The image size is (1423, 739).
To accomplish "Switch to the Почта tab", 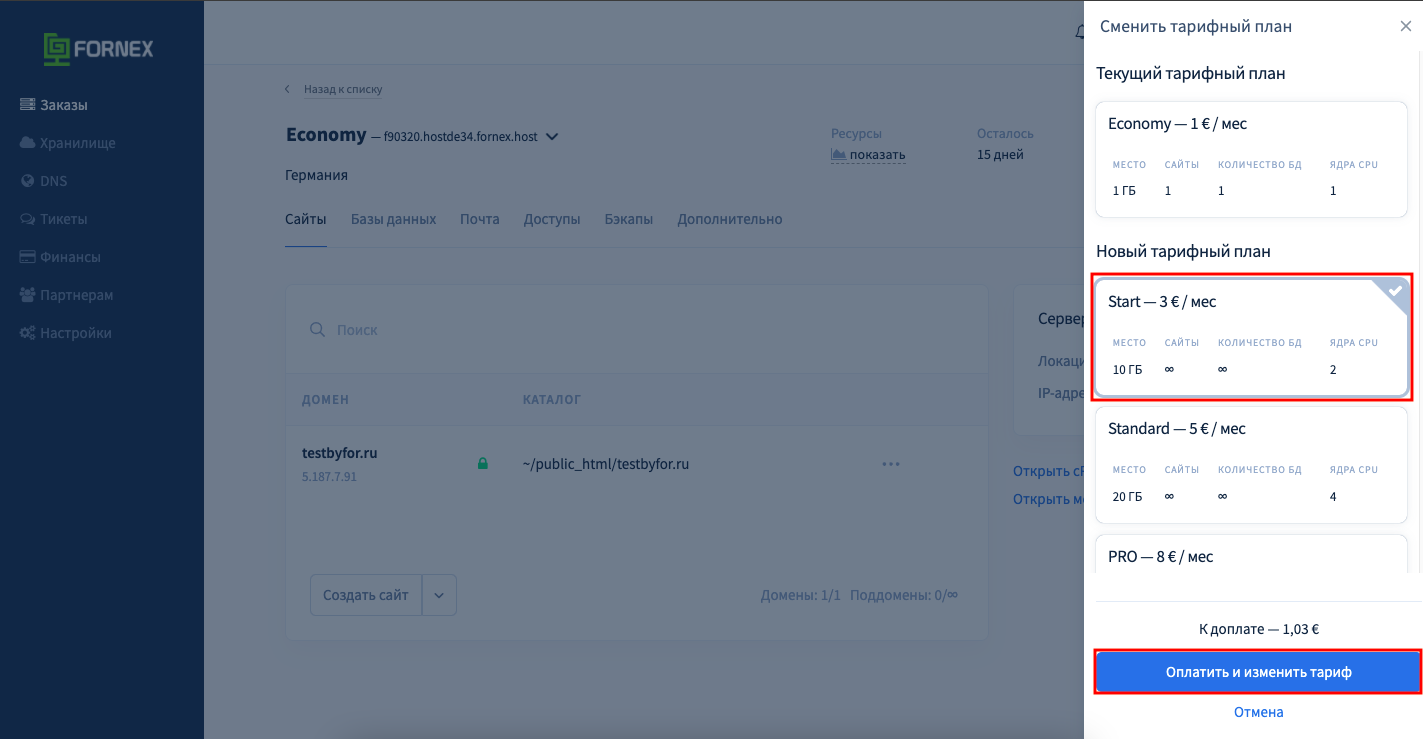I will (479, 219).
